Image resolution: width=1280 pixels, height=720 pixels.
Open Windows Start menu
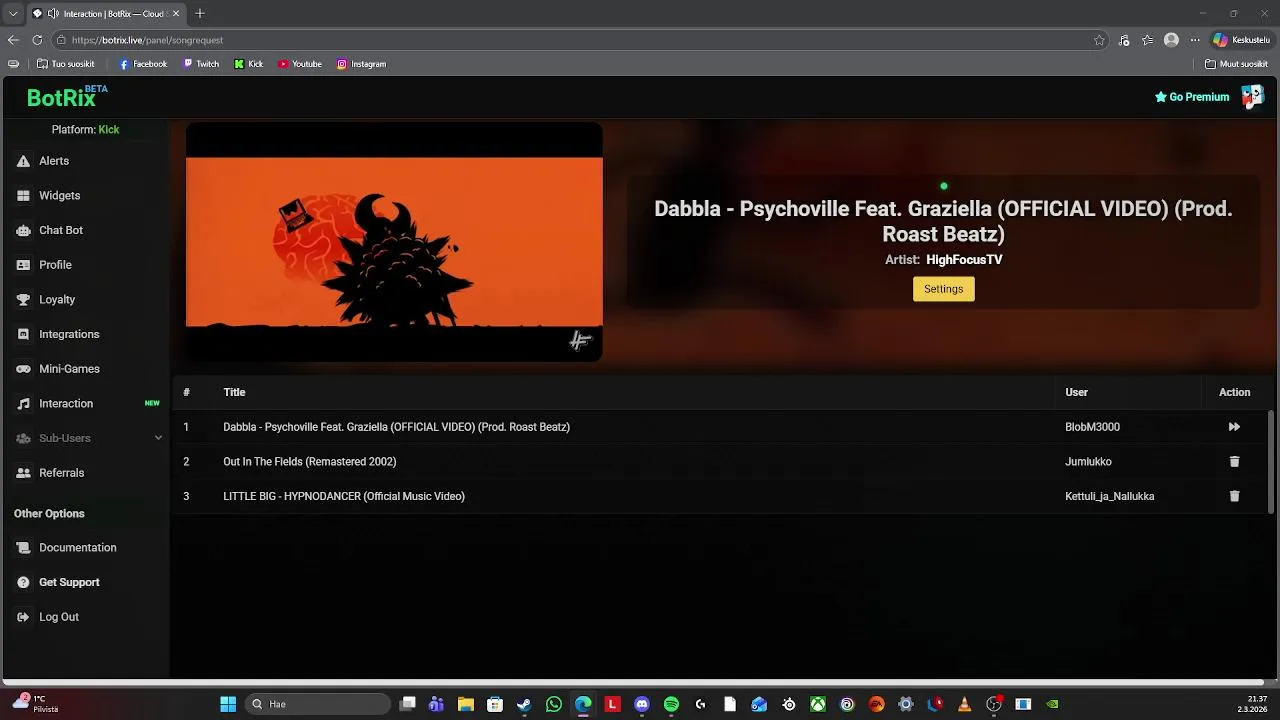pyautogui.click(x=228, y=704)
